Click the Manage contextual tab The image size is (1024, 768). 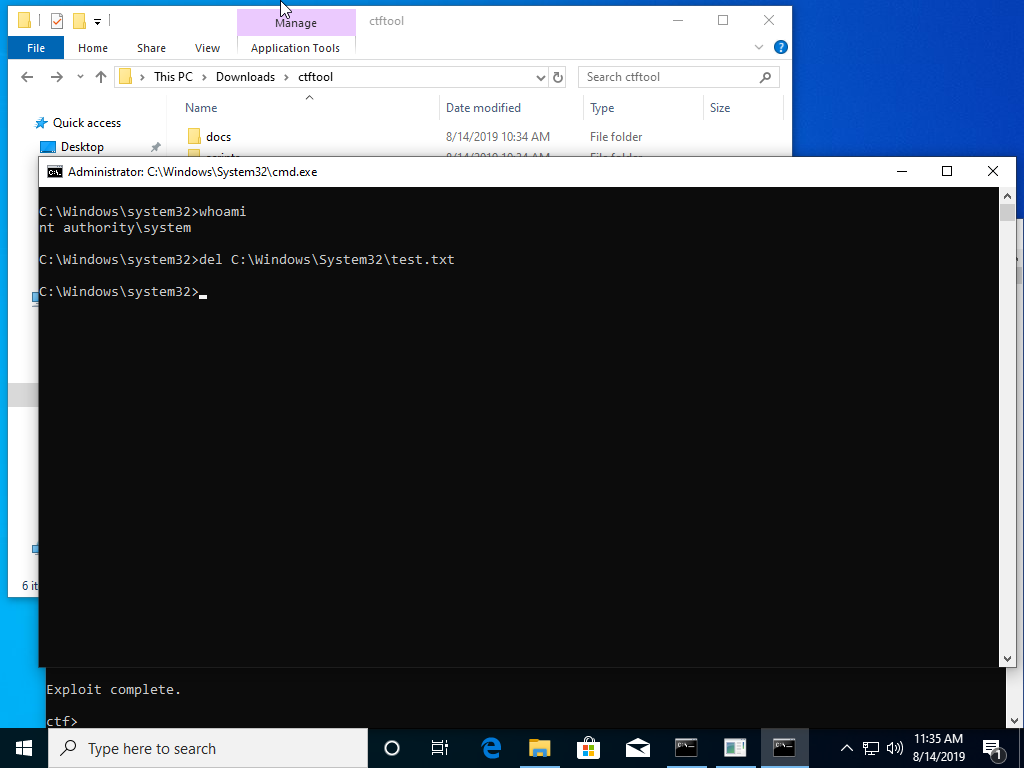coord(296,23)
